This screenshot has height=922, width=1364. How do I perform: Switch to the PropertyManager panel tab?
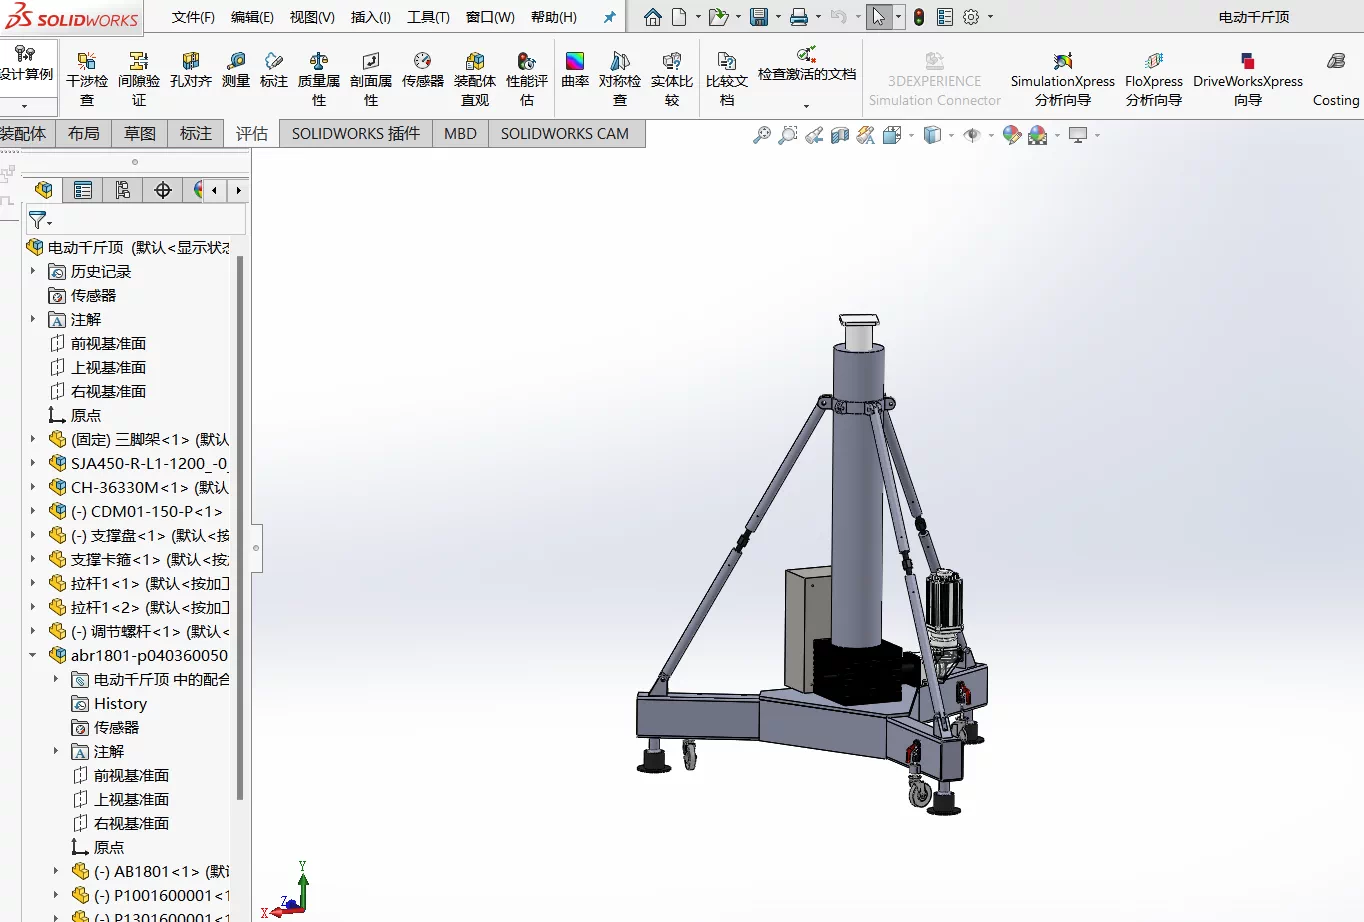point(83,190)
